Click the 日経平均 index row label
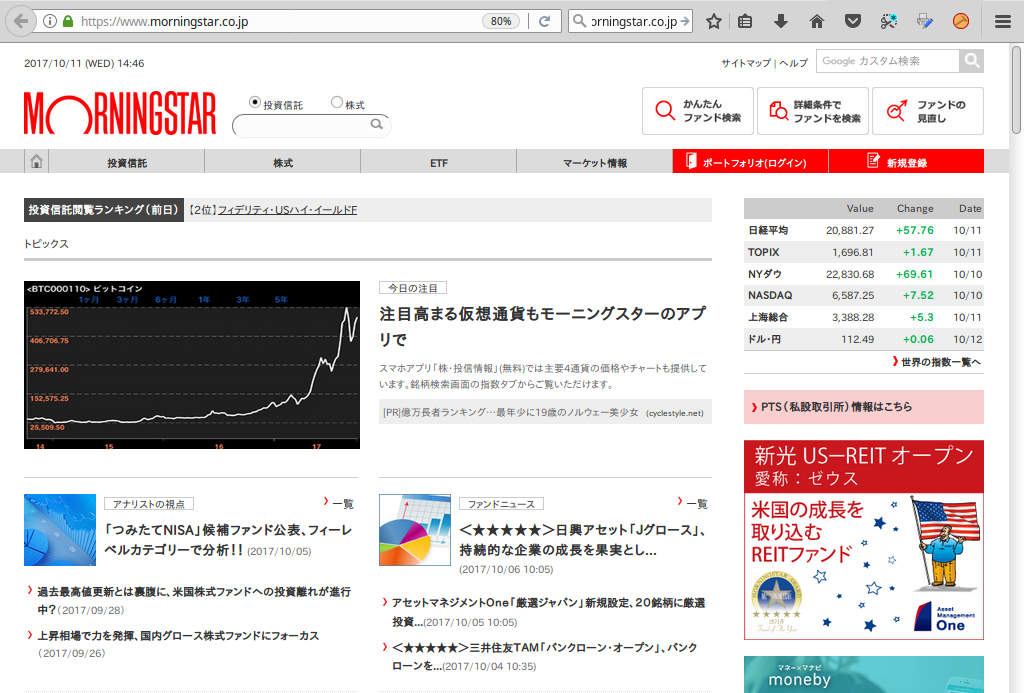Image resolution: width=1024 pixels, height=693 pixels. click(768, 231)
